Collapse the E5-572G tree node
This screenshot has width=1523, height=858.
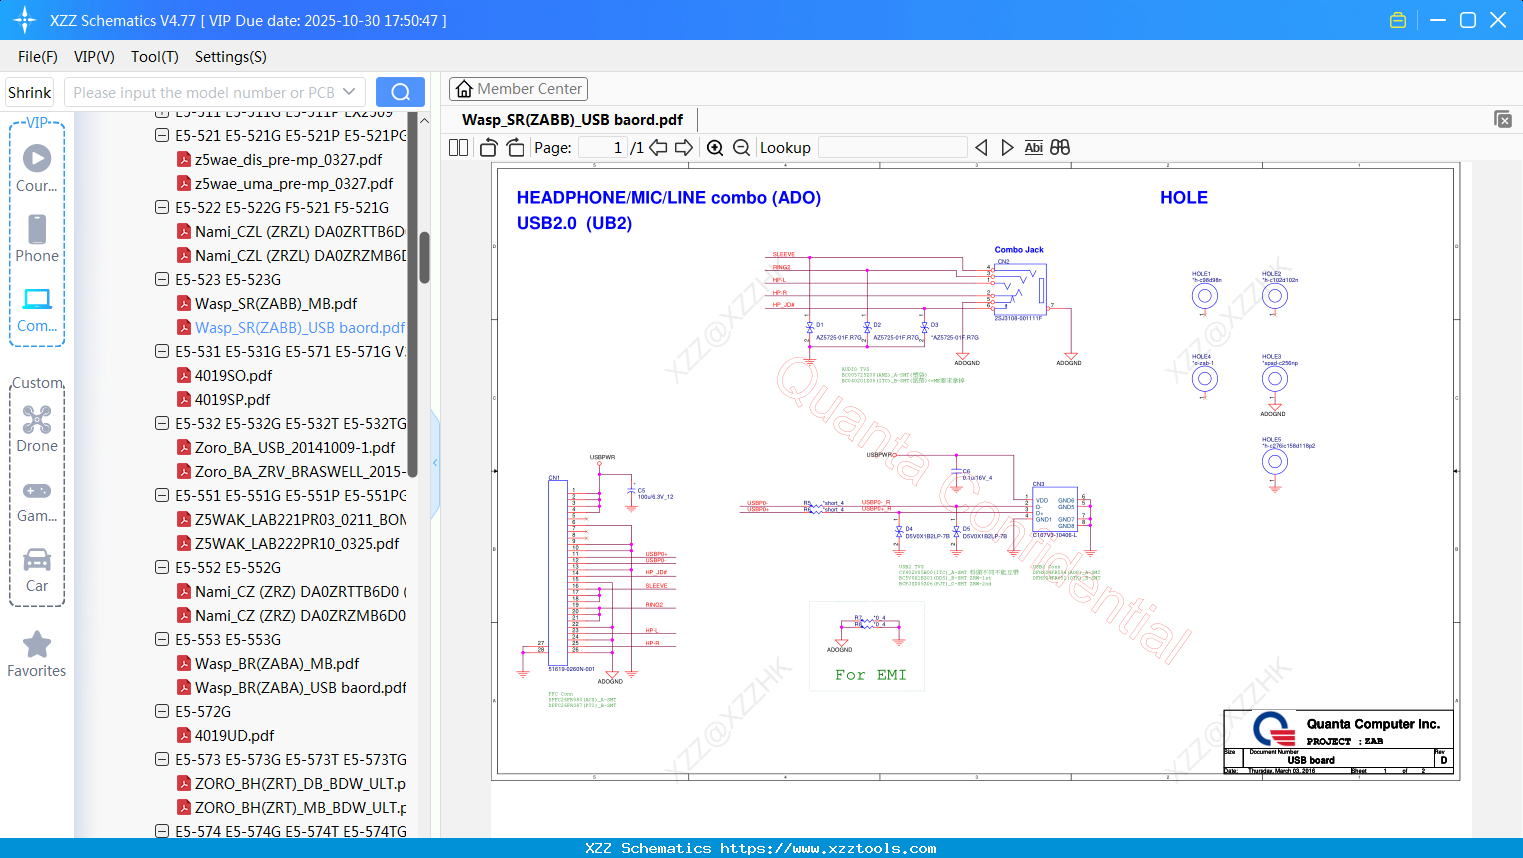(x=162, y=712)
